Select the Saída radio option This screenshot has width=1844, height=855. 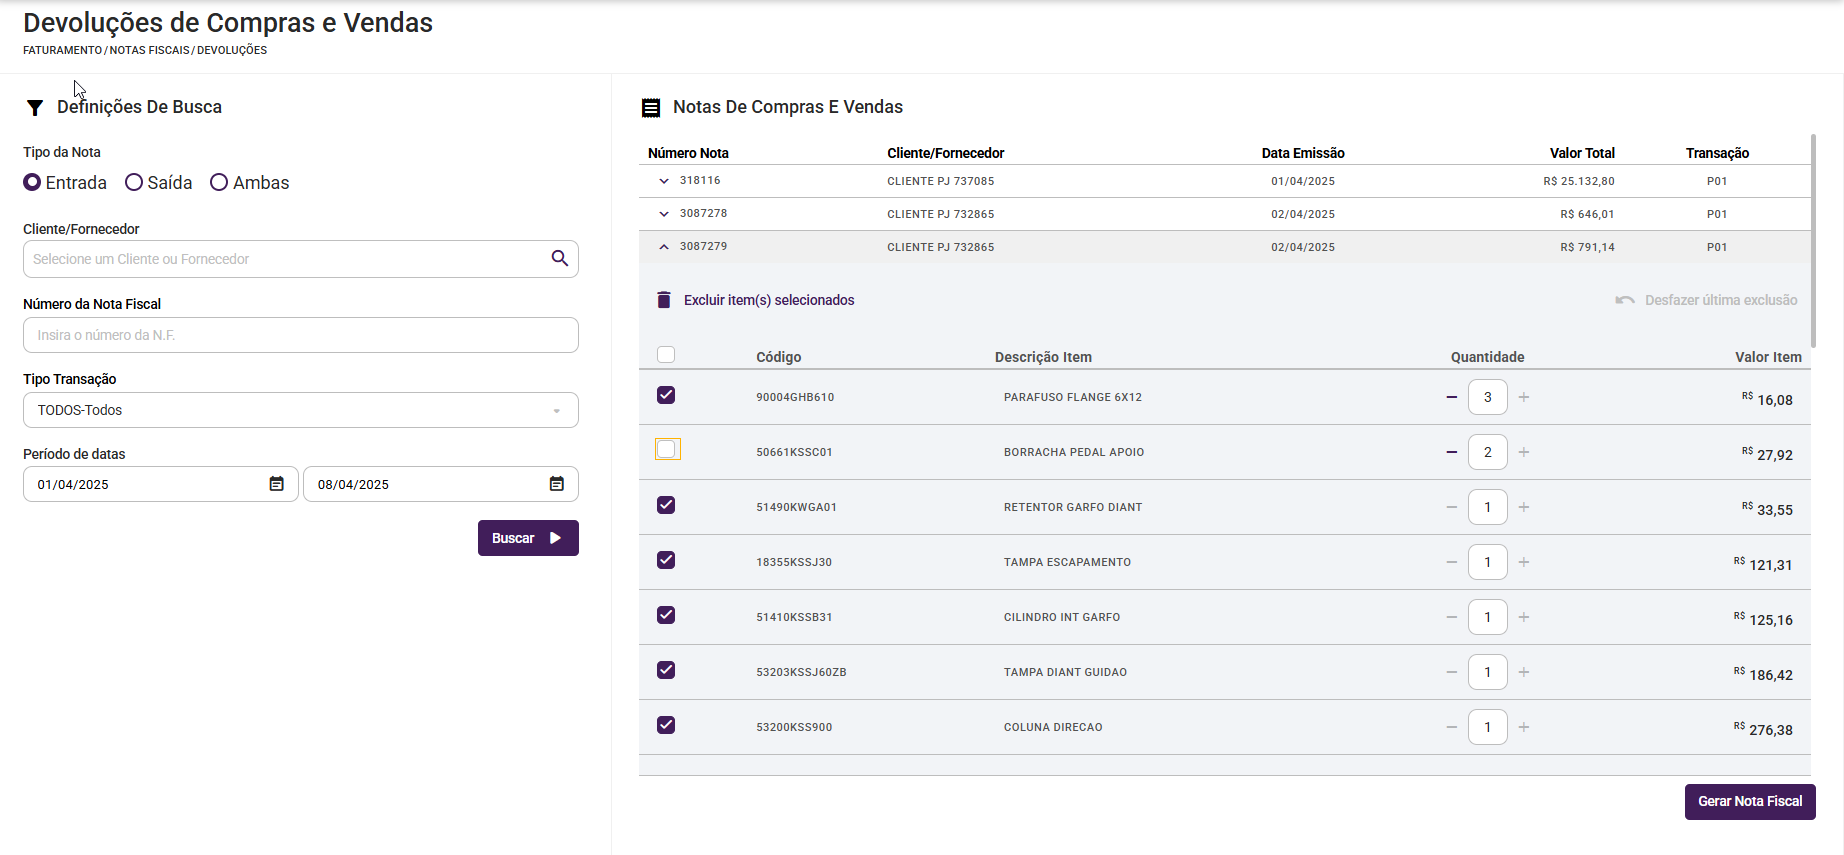click(134, 183)
